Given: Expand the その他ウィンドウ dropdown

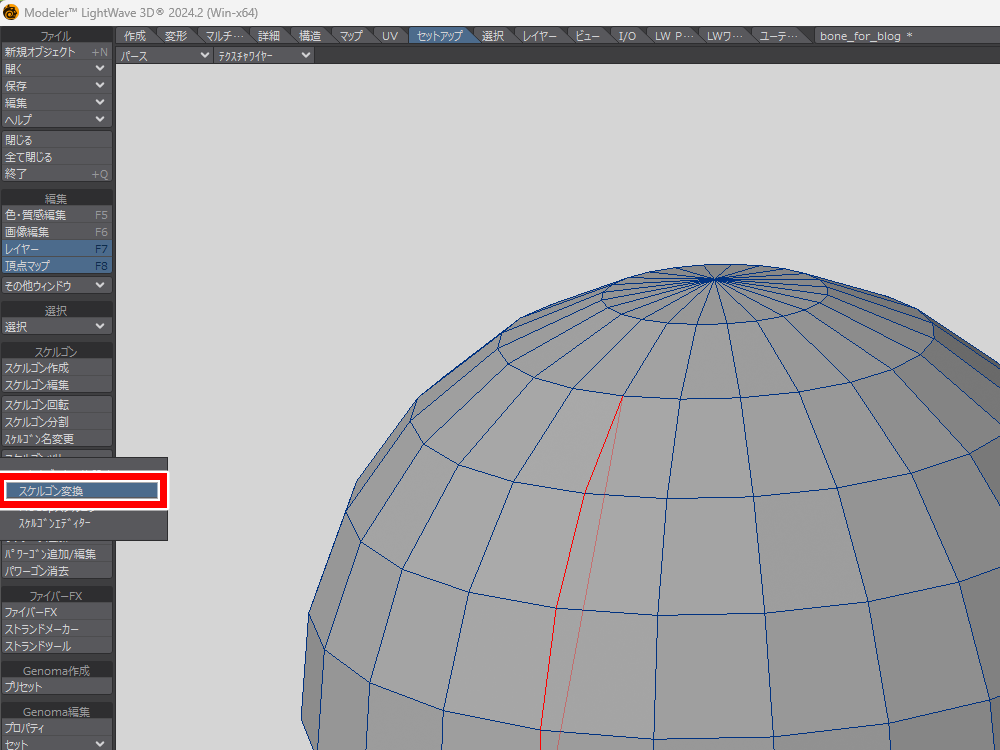Looking at the screenshot, I should (x=56, y=286).
